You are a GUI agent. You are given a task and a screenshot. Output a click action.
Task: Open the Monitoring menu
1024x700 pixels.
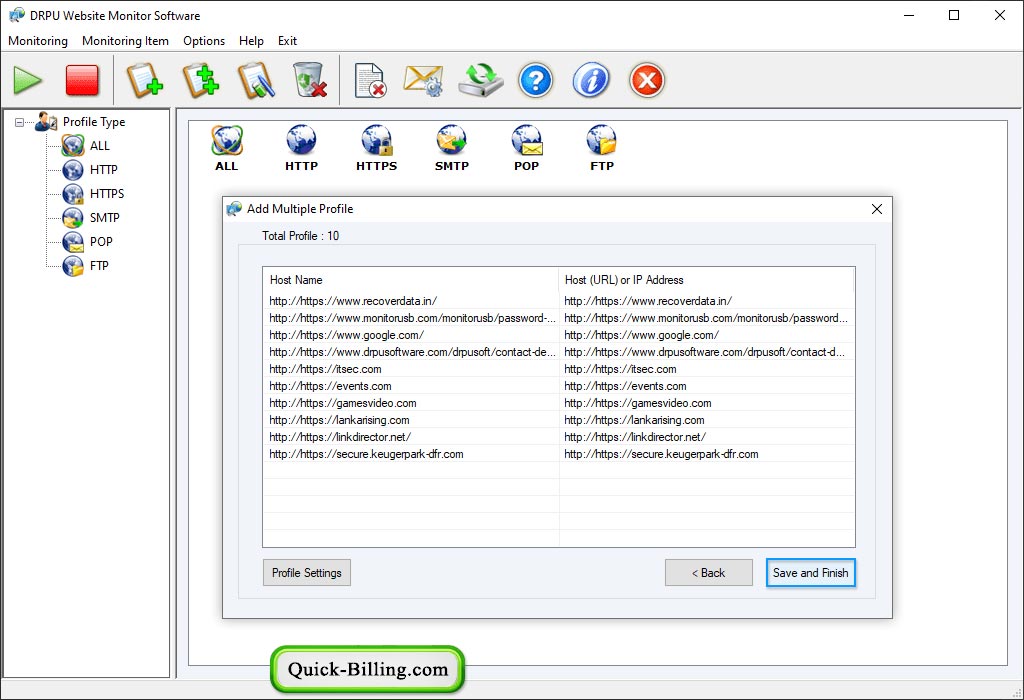tap(38, 40)
